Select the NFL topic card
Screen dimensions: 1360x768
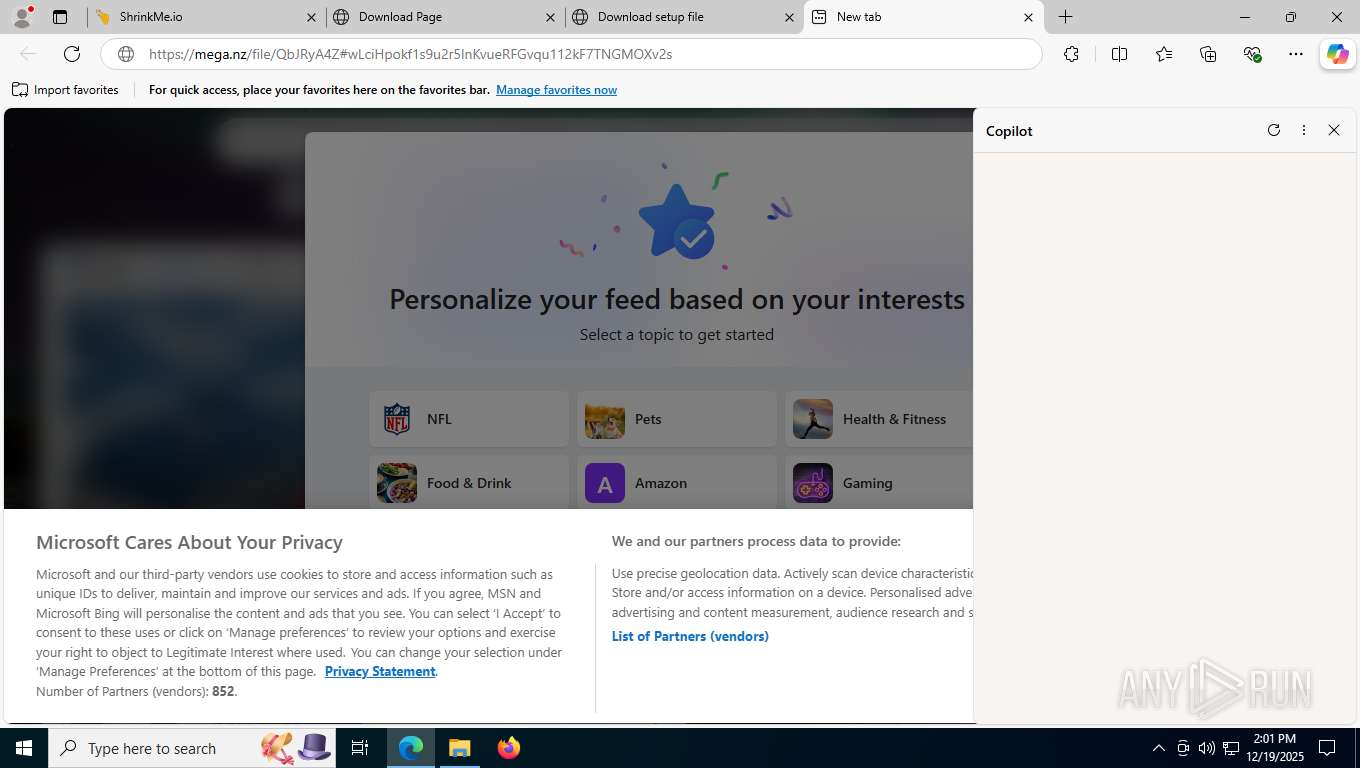pos(469,419)
